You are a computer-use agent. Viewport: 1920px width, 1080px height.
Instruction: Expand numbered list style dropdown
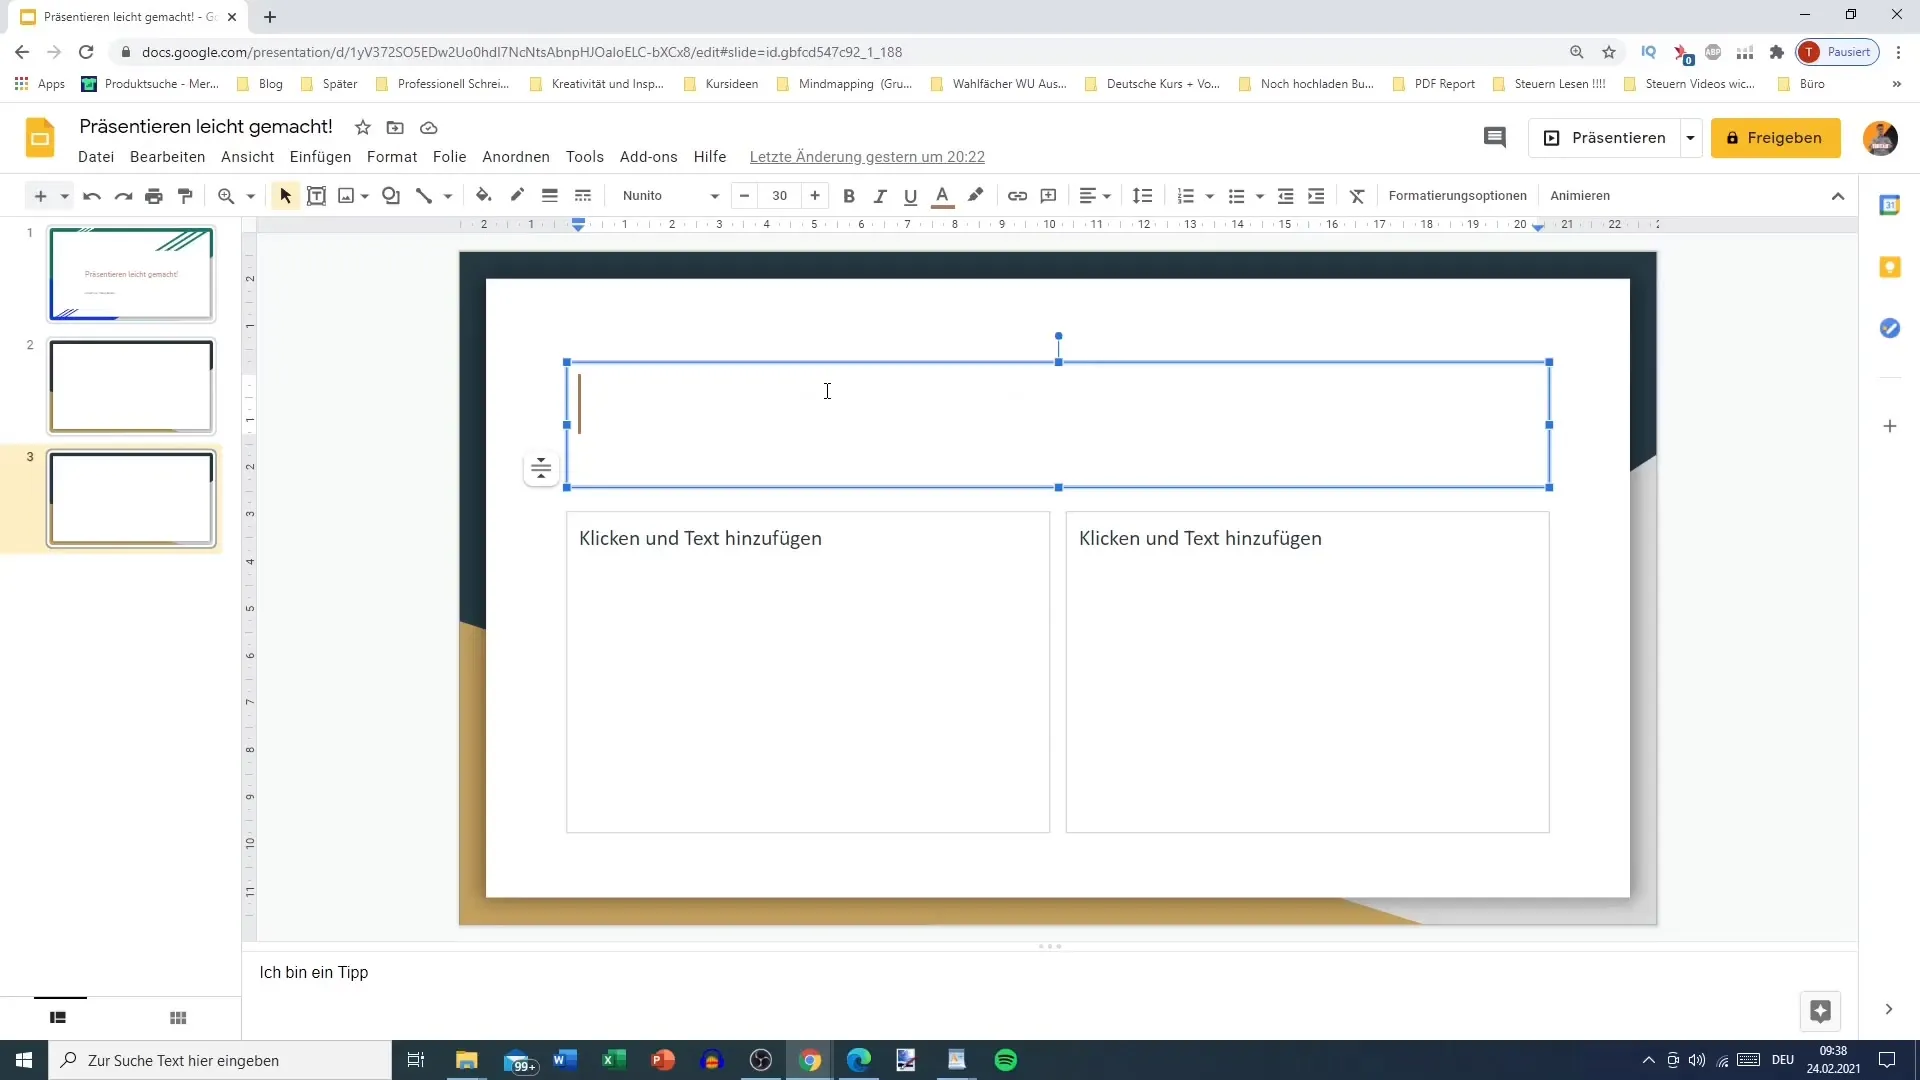[x=1210, y=197]
